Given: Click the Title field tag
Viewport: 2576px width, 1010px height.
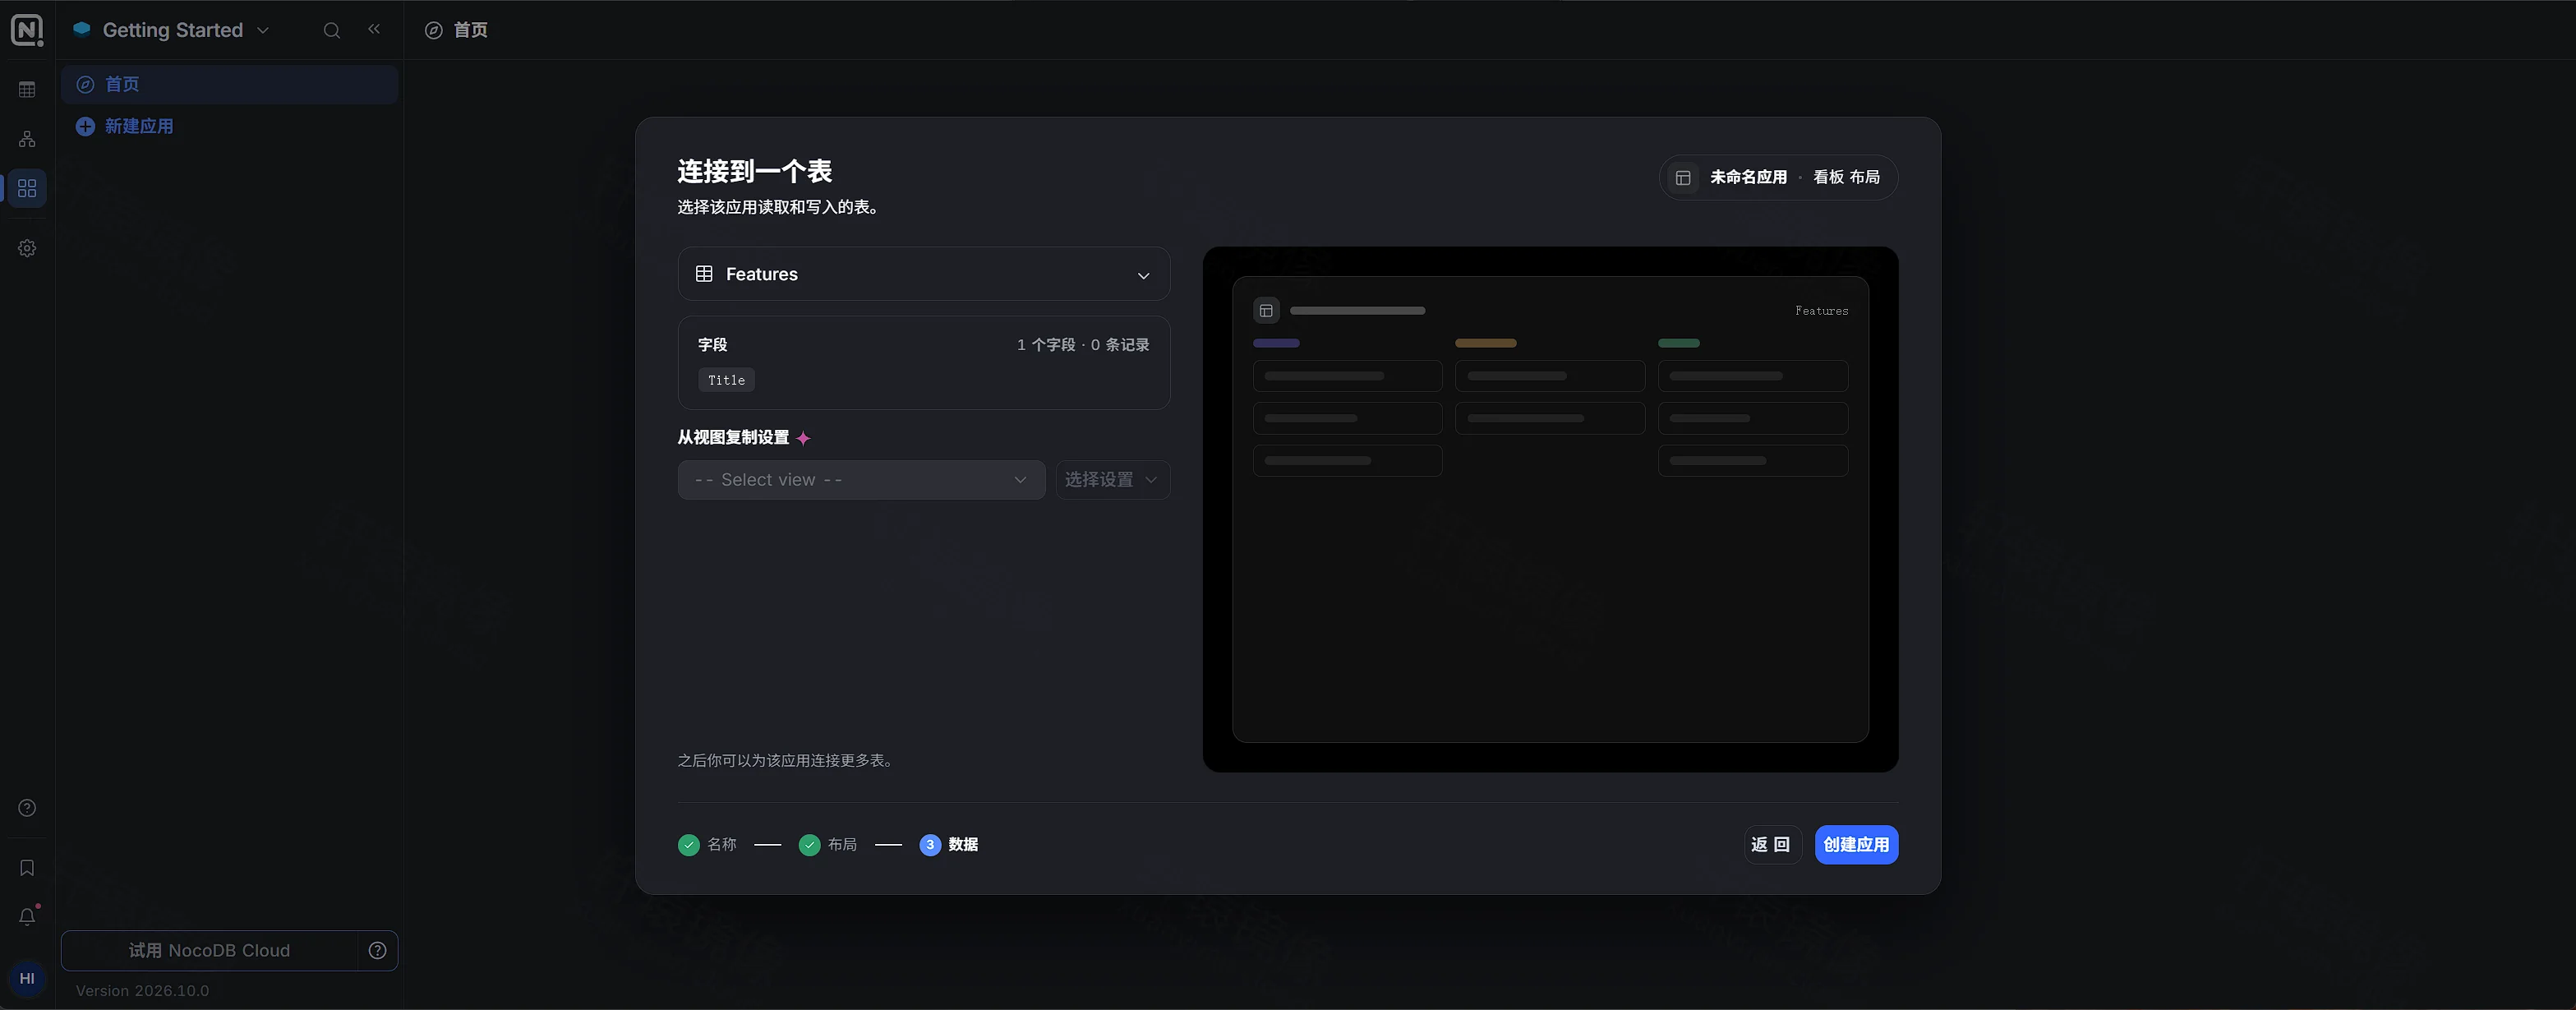Looking at the screenshot, I should click(x=726, y=380).
